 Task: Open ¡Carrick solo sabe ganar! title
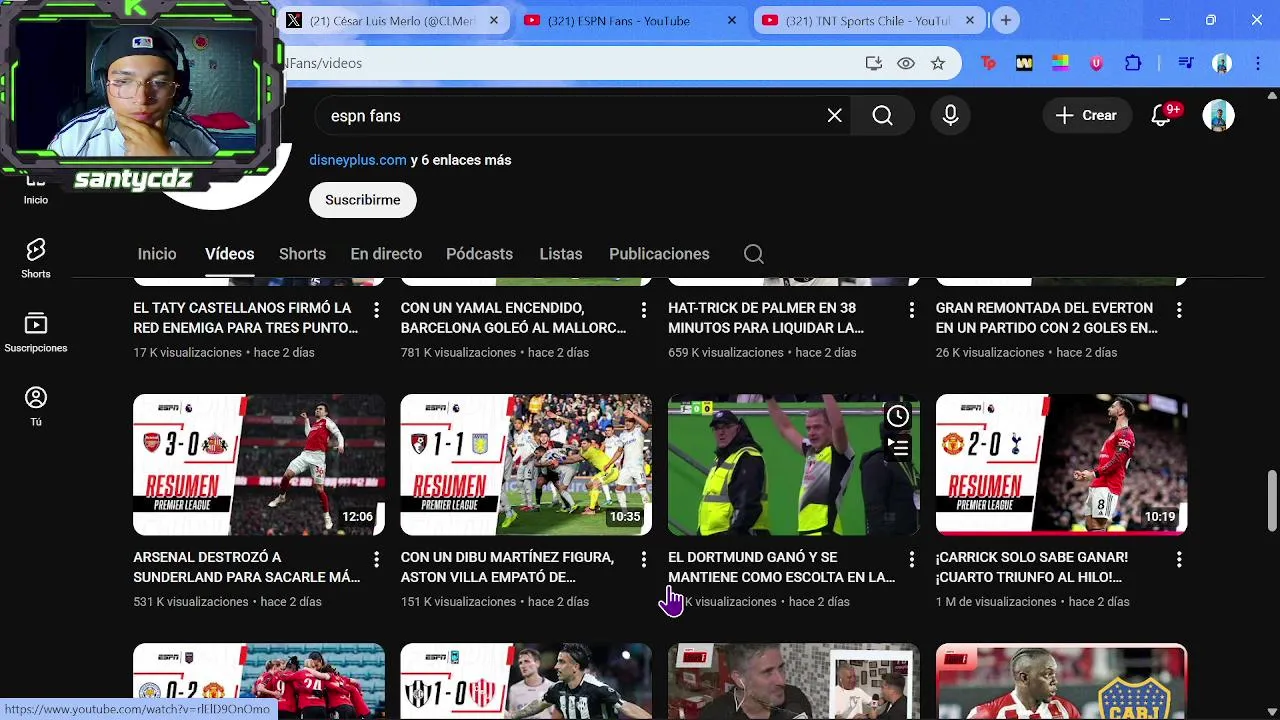pos(1032,567)
